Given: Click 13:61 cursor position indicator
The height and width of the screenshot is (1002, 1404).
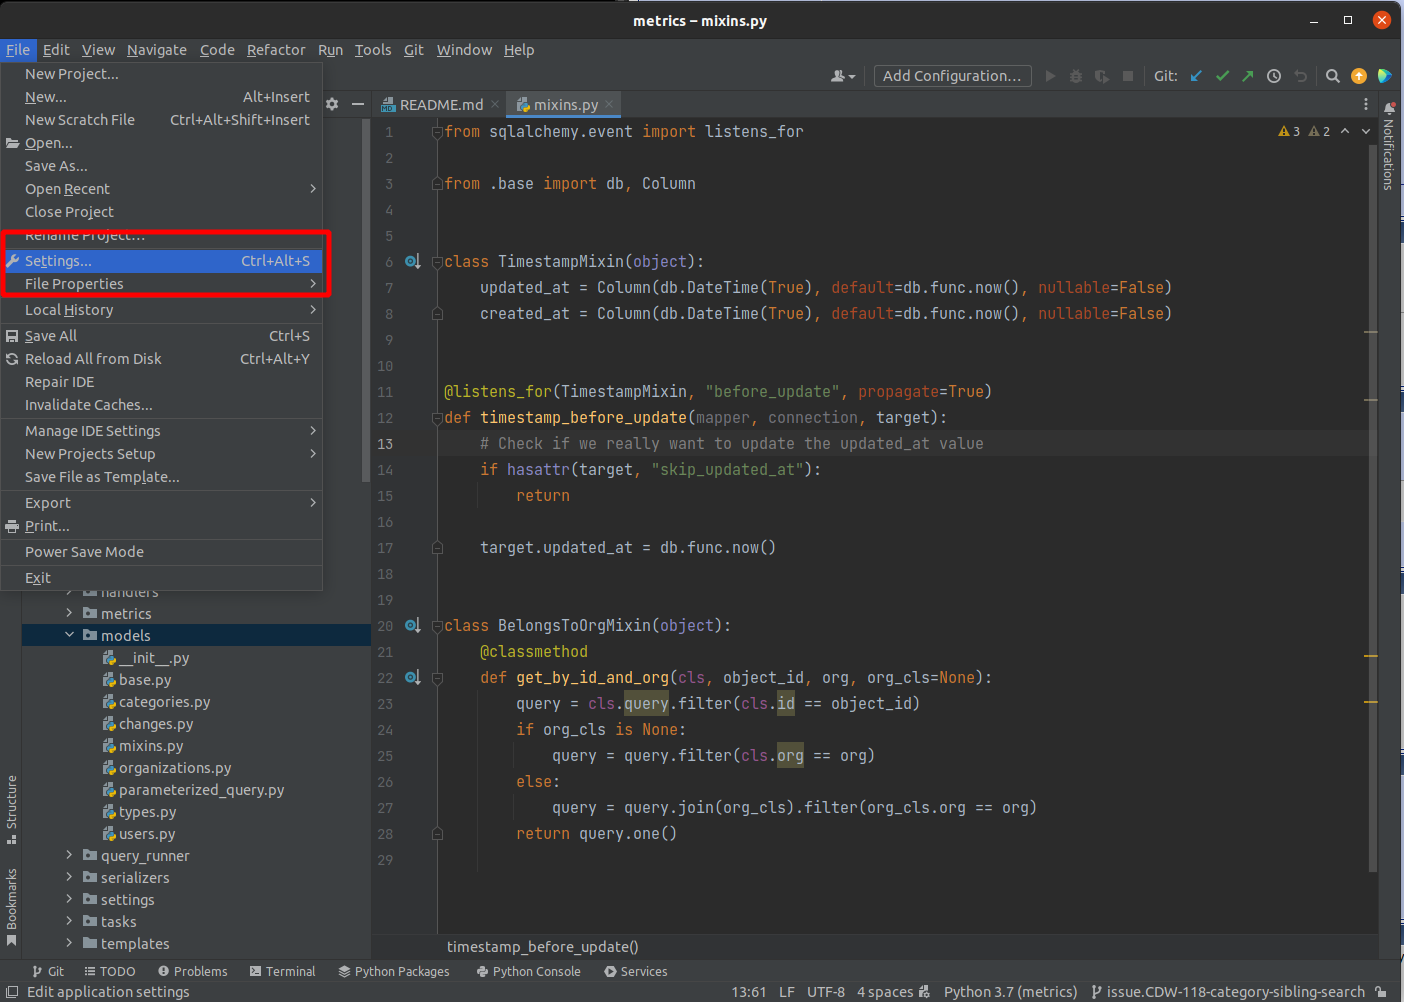Looking at the screenshot, I should (x=749, y=992).
